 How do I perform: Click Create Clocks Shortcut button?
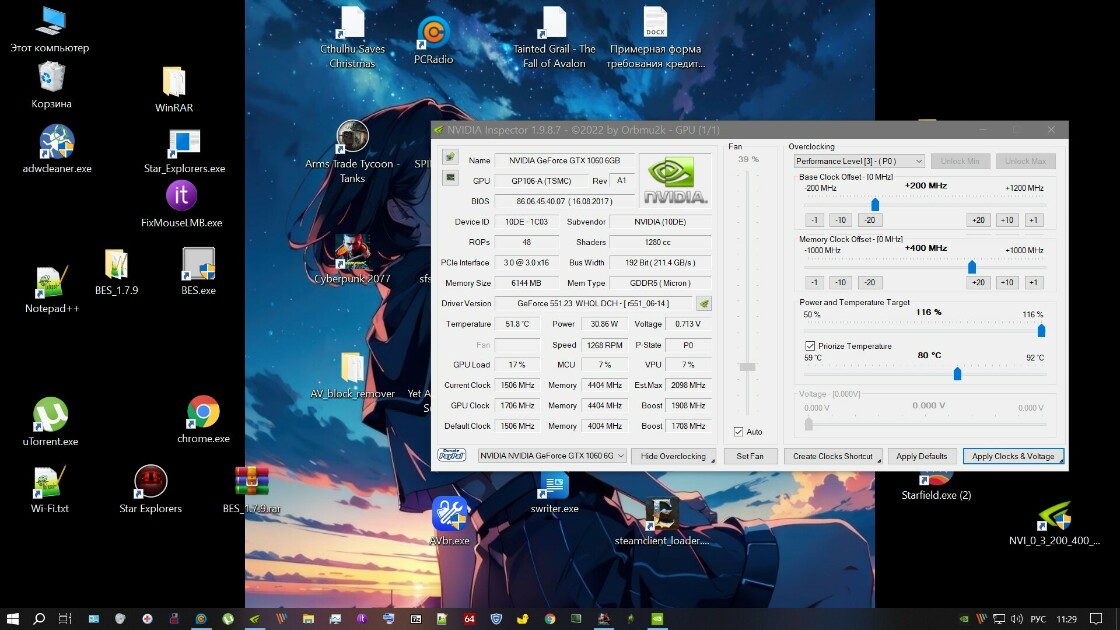[x=833, y=456]
